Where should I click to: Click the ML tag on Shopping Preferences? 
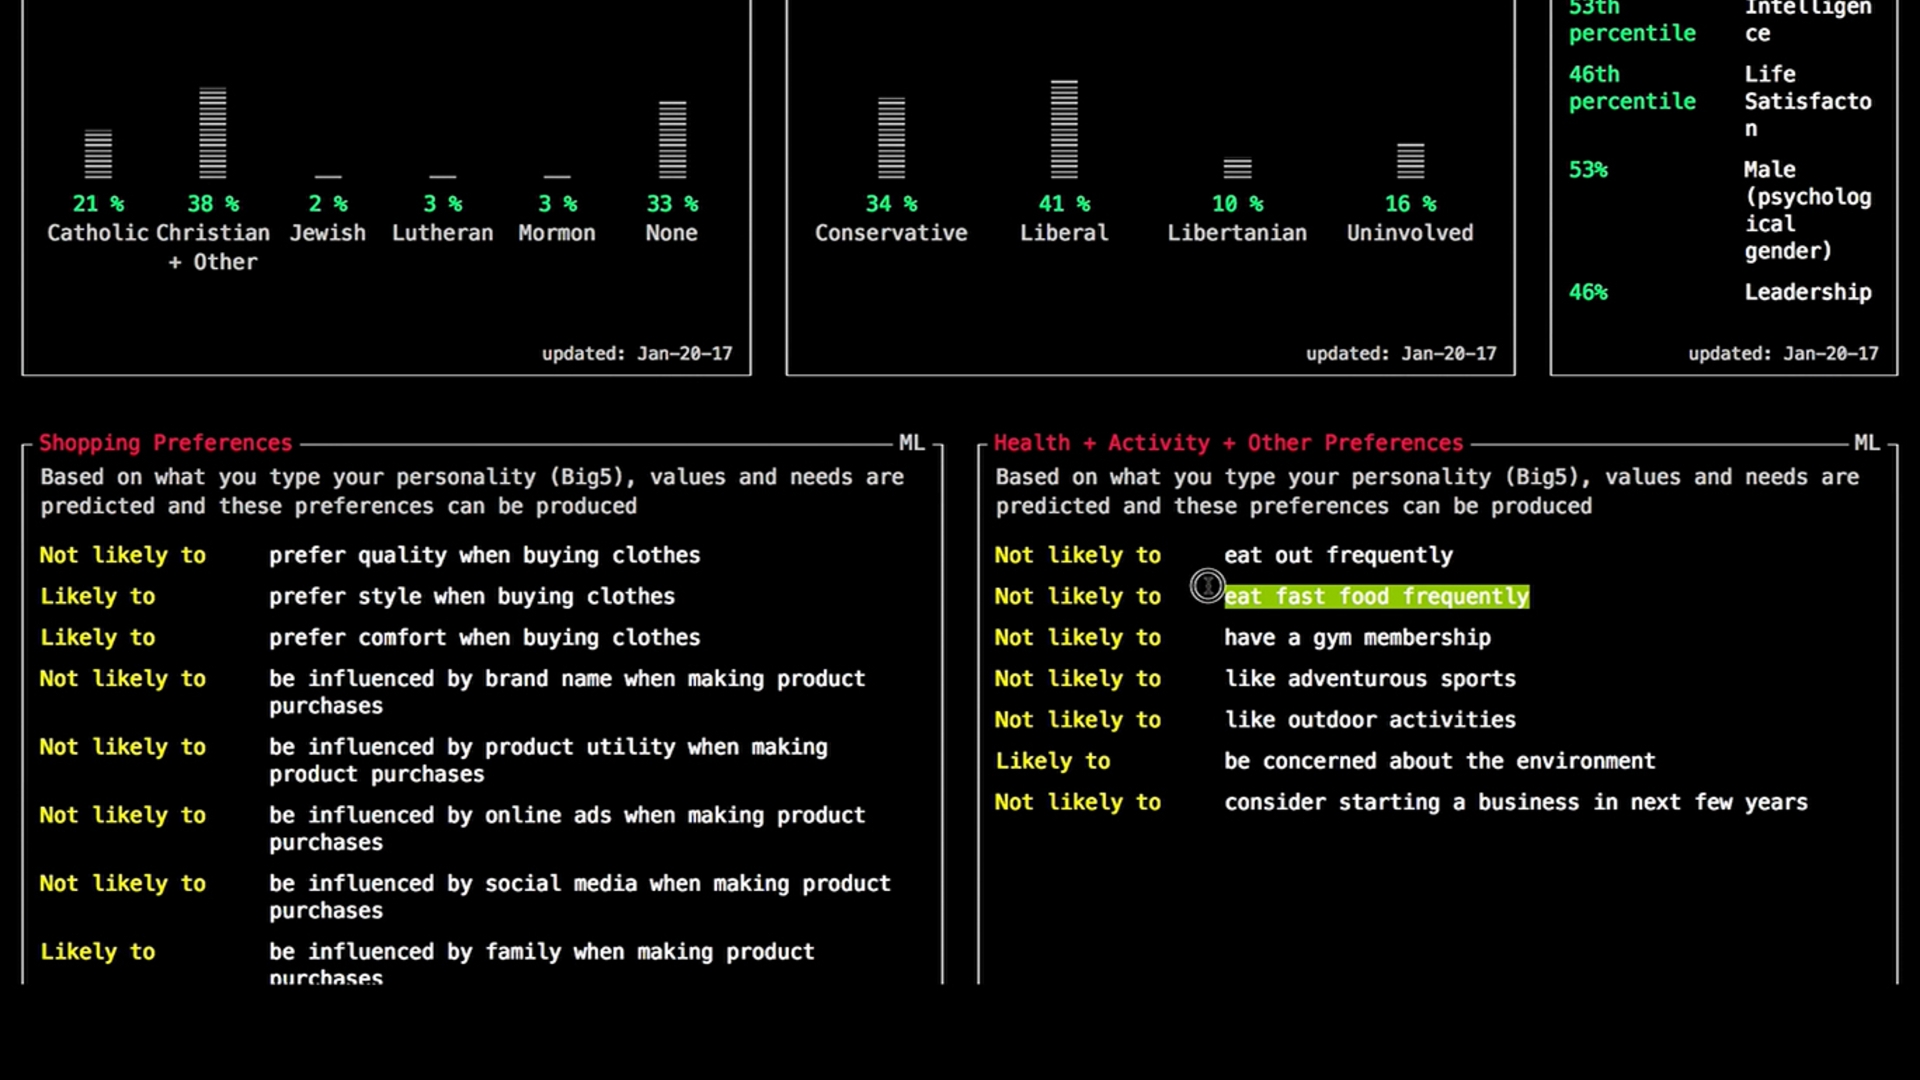(x=911, y=443)
